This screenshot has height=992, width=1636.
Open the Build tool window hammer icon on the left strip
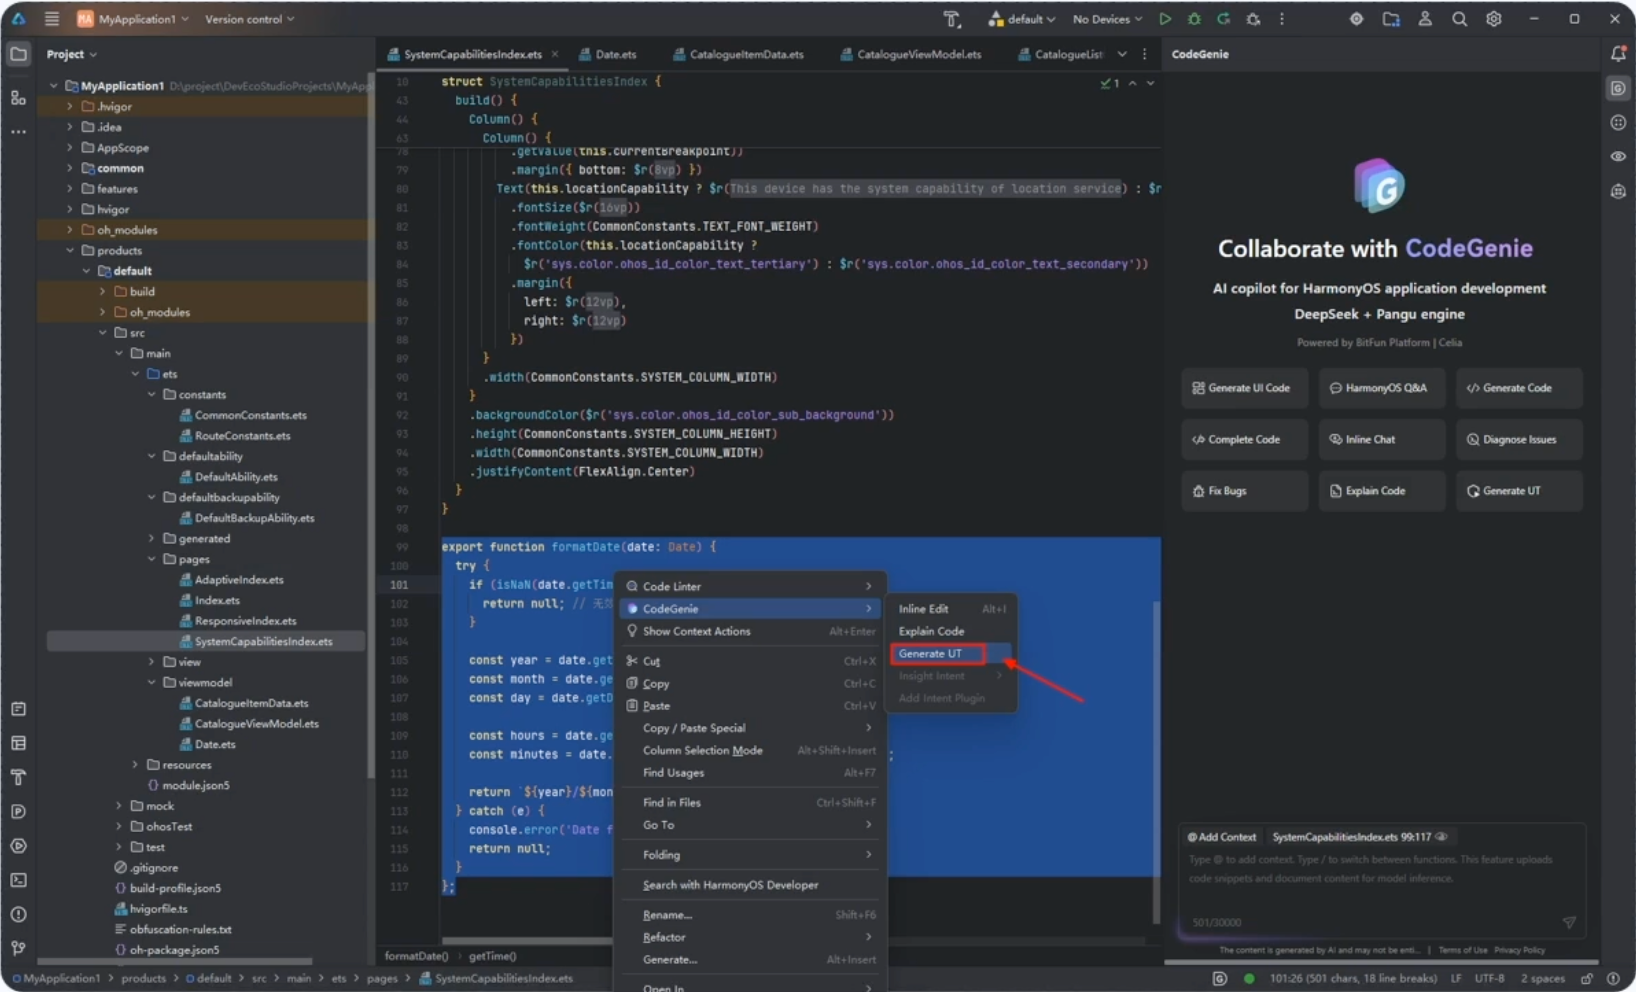pos(18,777)
